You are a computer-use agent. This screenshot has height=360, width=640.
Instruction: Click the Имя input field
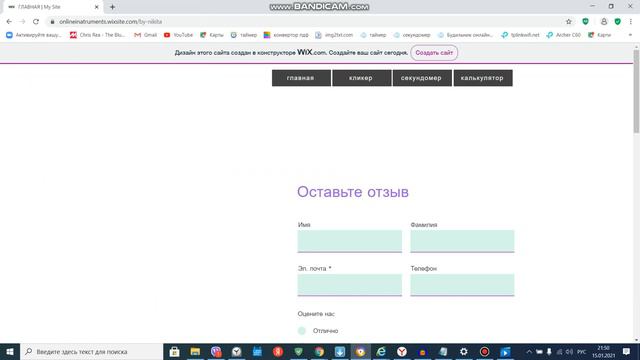point(350,241)
